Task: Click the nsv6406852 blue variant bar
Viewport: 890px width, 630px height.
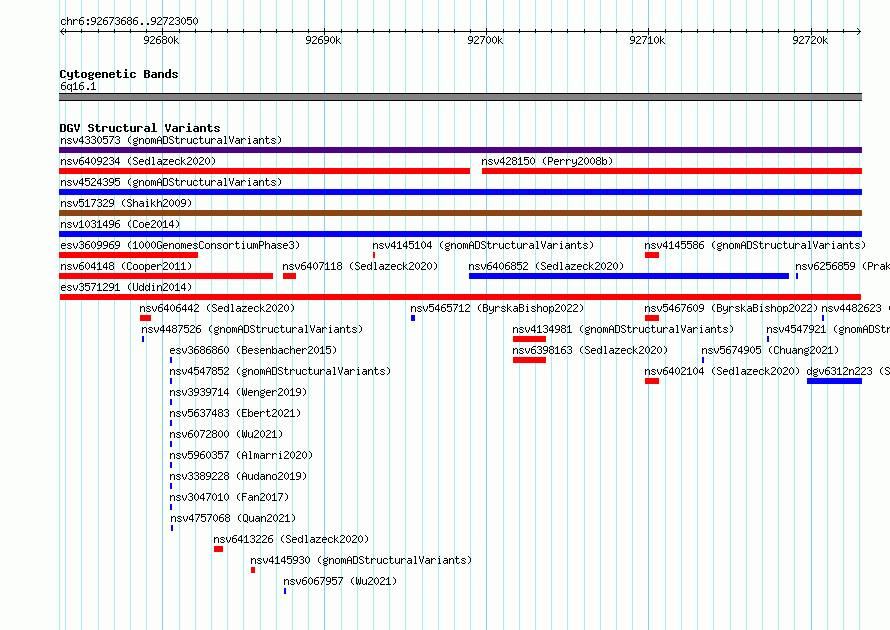Action: pyautogui.click(x=629, y=276)
